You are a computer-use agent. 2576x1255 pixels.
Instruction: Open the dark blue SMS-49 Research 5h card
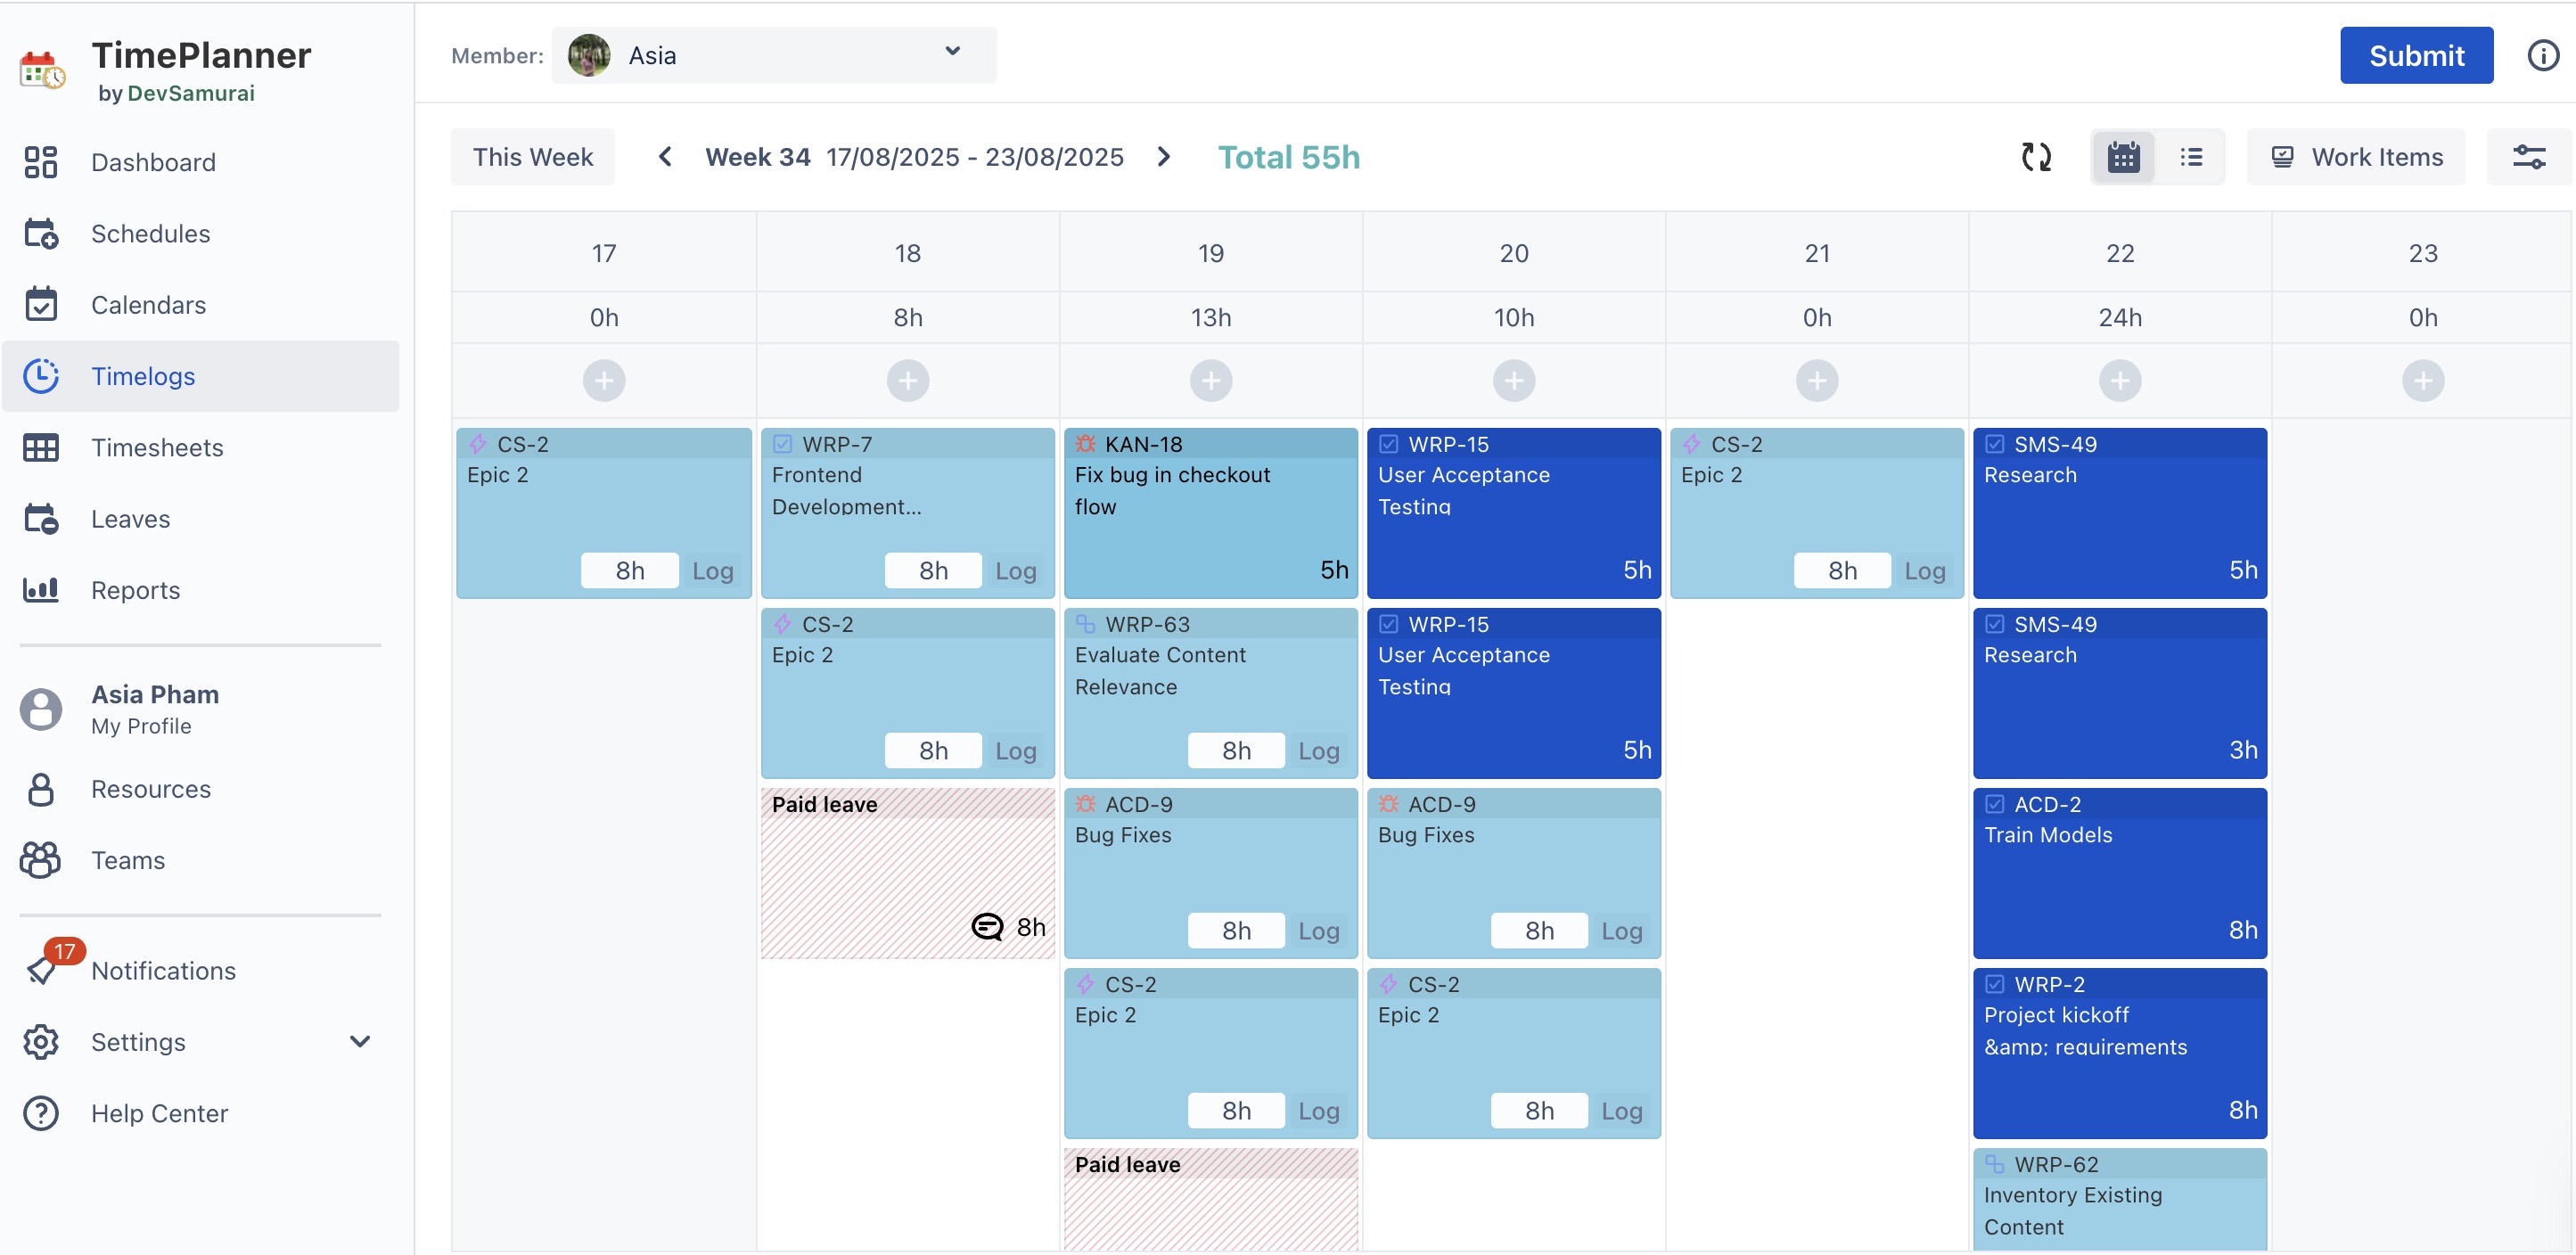[2118, 514]
